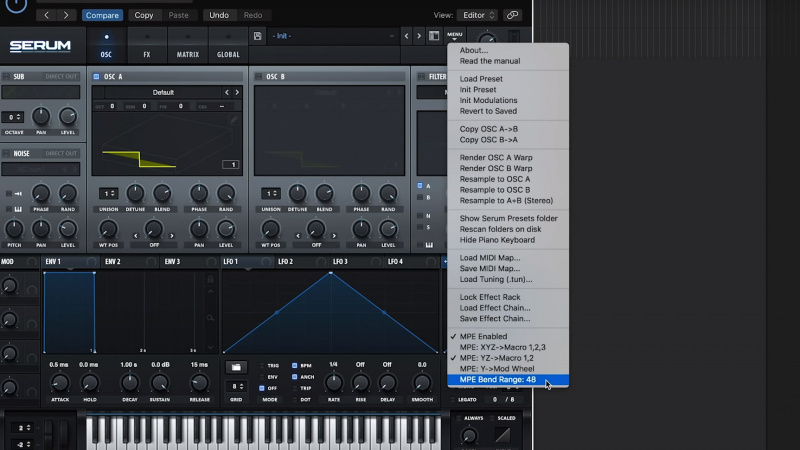Viewport: 800px width, 450px height.
Task: Click the noise one-shot arrow icon
Action: point(18,194)
